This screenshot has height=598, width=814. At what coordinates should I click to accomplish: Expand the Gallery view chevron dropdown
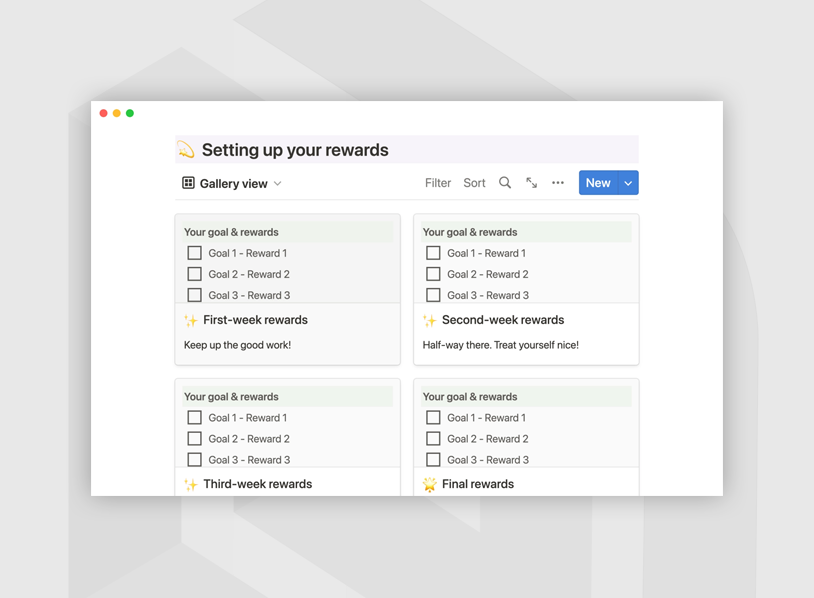278,184
